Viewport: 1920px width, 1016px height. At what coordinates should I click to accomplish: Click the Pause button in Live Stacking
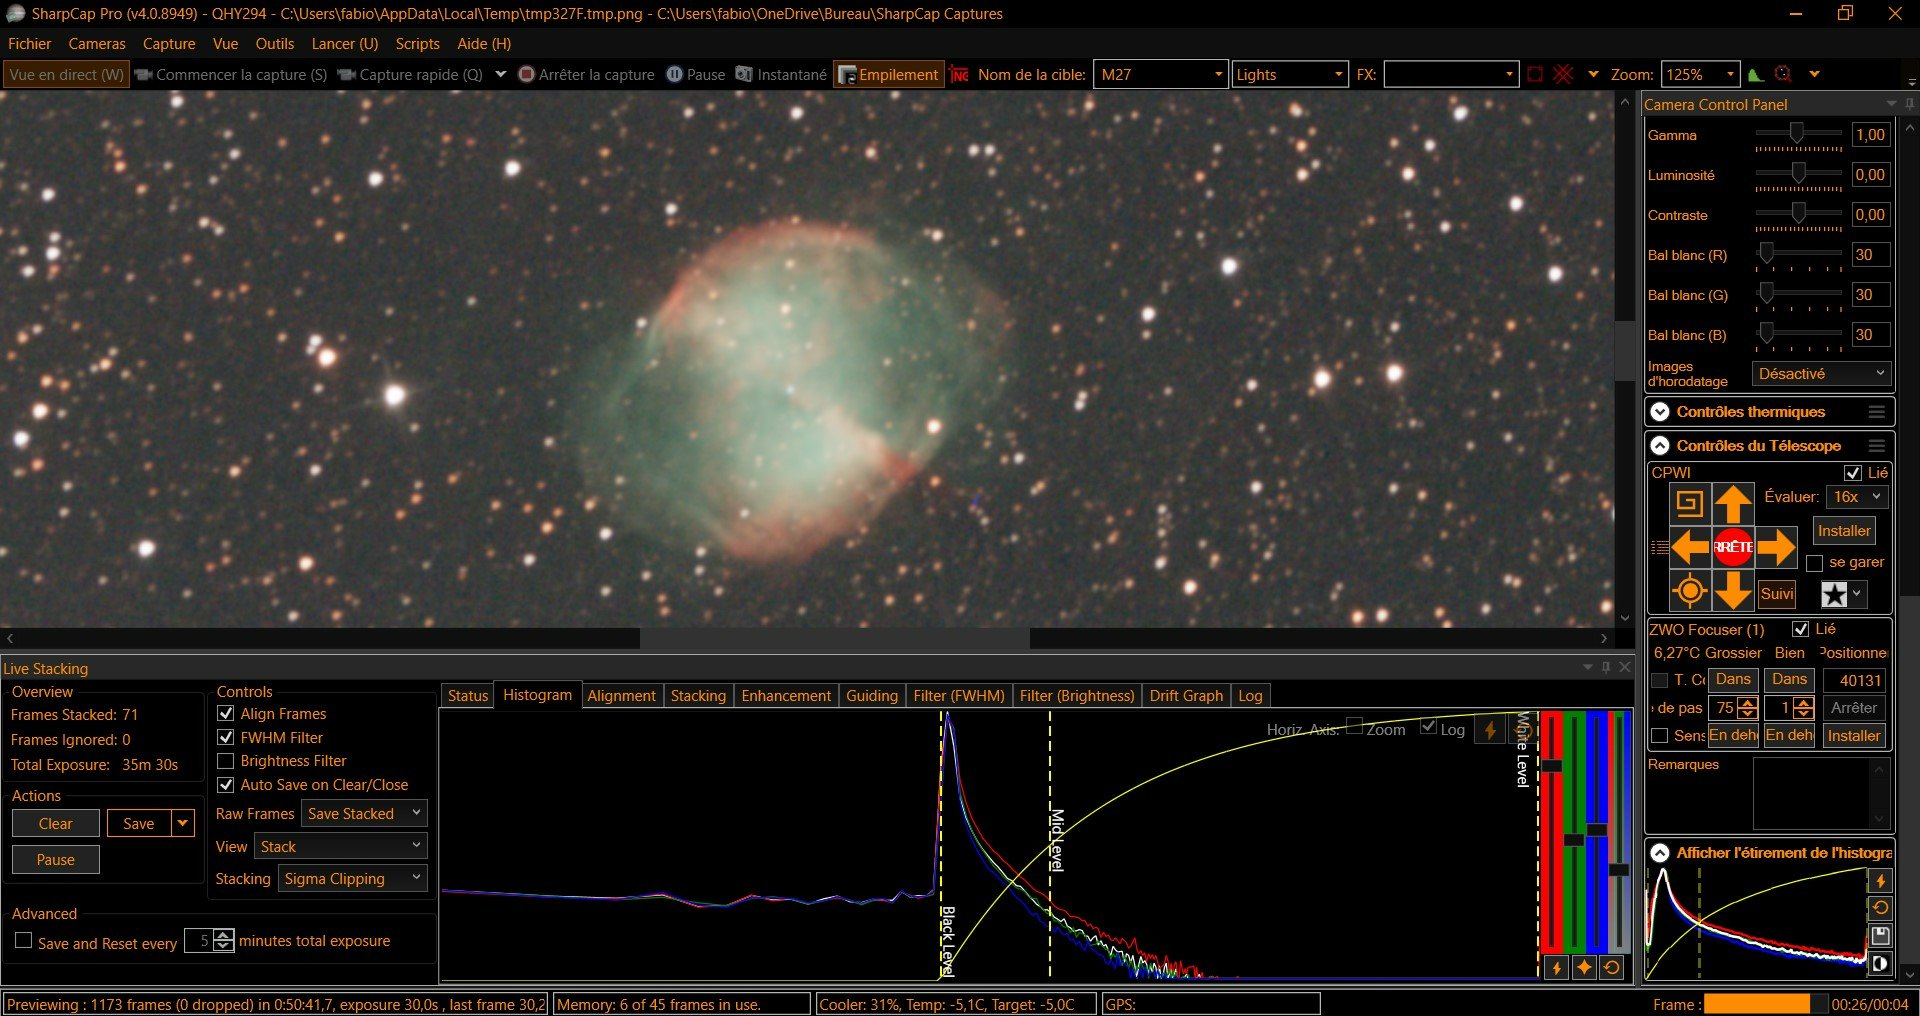click(x=56, y=859)
